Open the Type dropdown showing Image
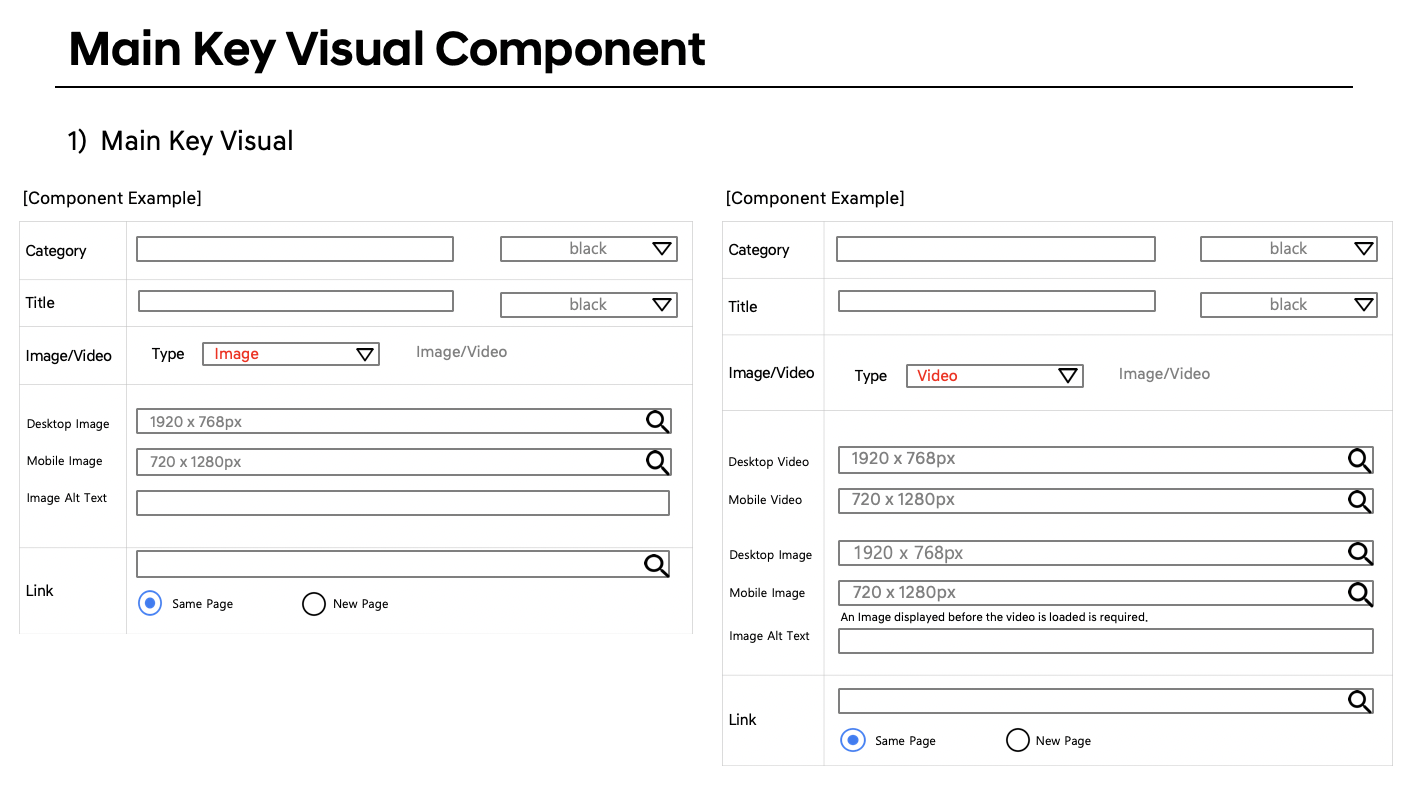 tap(290, 354)
